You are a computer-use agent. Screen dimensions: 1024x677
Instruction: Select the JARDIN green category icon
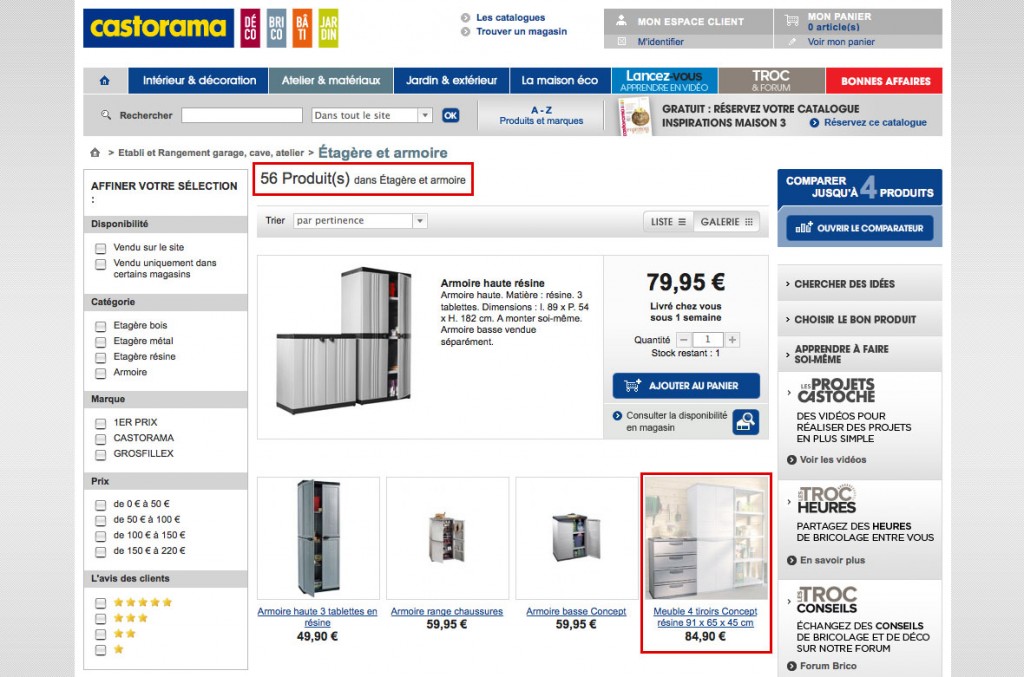pyautogui.click(x=328, y=28)
